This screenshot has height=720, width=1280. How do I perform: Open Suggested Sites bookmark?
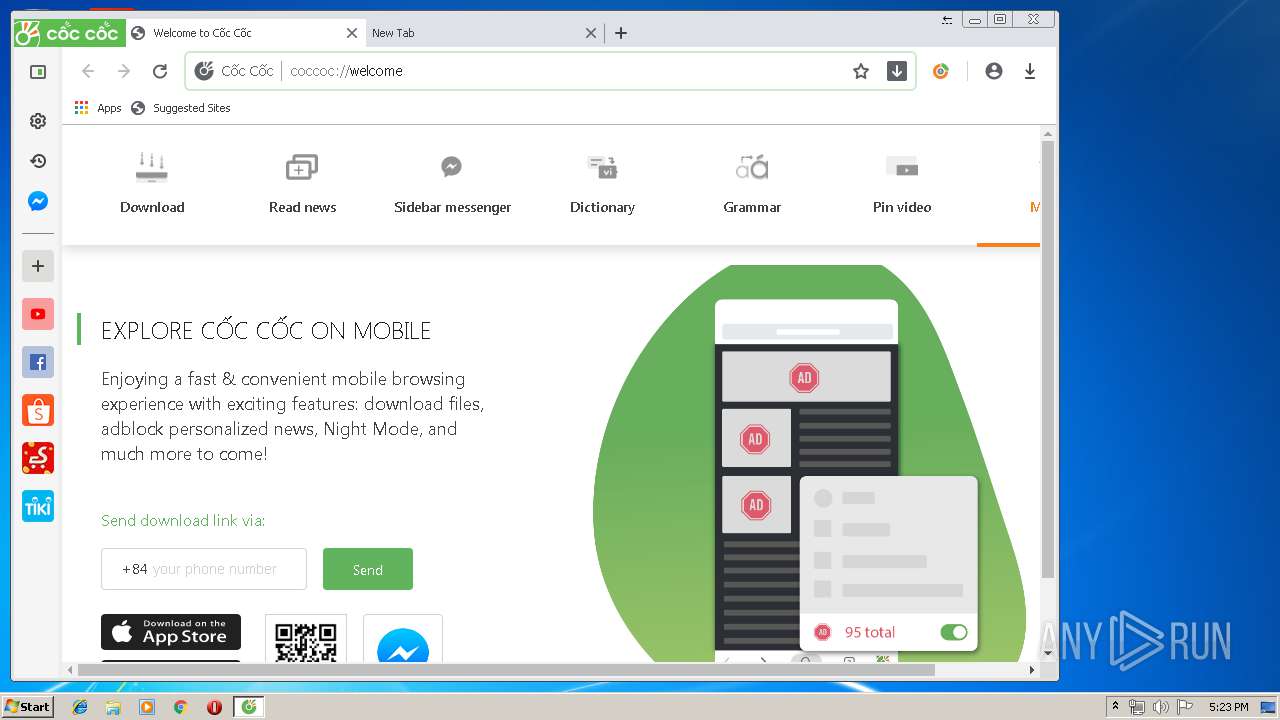(x=181, y=108)
